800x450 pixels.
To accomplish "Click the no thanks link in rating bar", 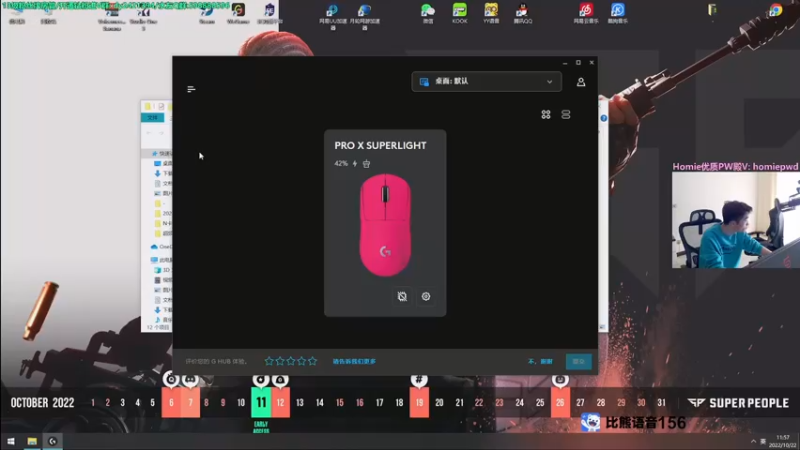I will (x=540, y=361).
